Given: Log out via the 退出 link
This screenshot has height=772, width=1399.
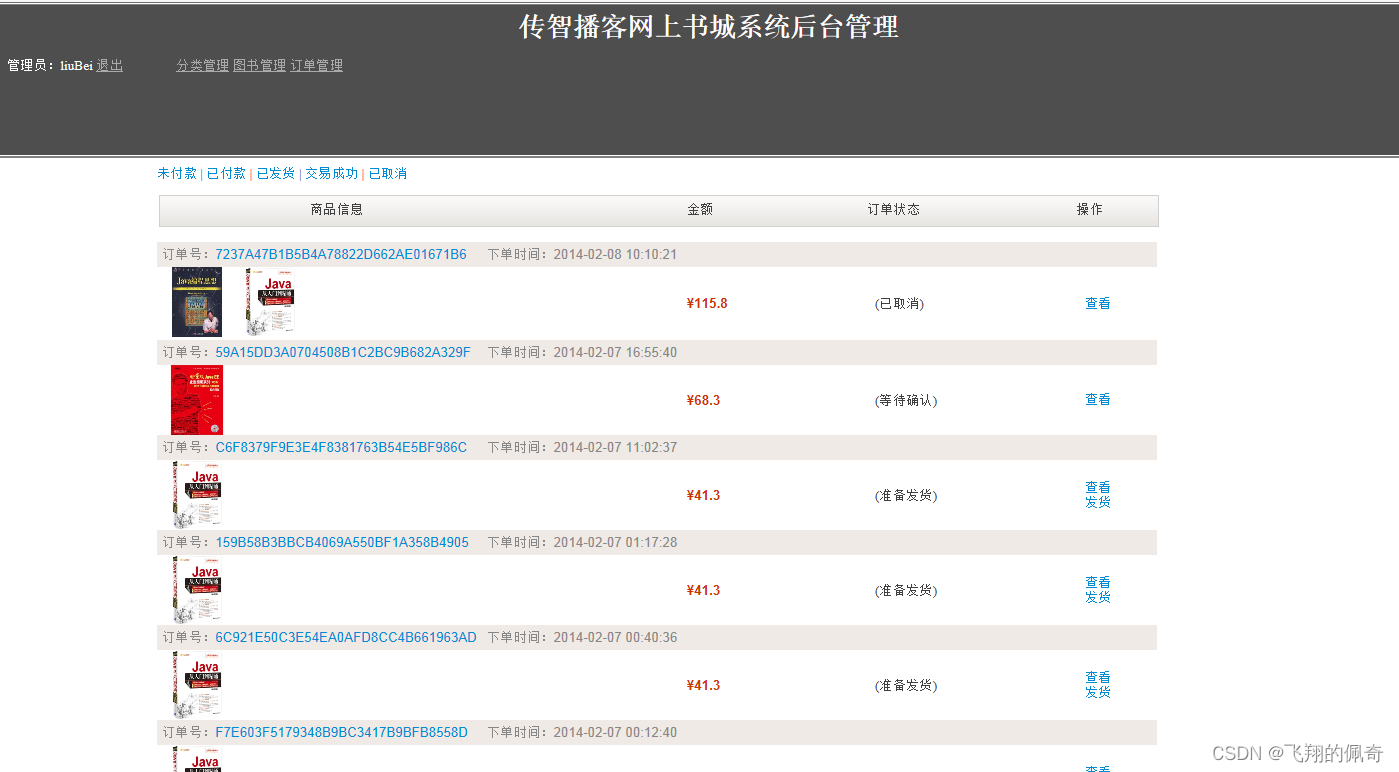Looking at the screenshot, I should (110, 65).
